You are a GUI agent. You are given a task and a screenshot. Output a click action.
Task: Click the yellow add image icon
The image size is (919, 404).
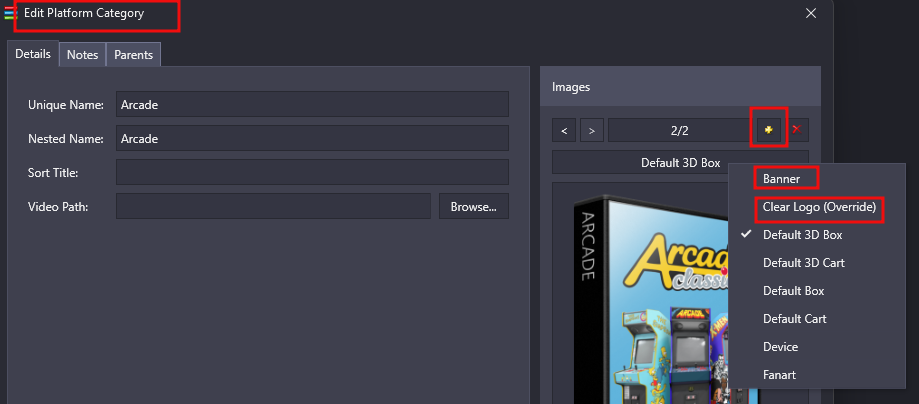[769, 130]
